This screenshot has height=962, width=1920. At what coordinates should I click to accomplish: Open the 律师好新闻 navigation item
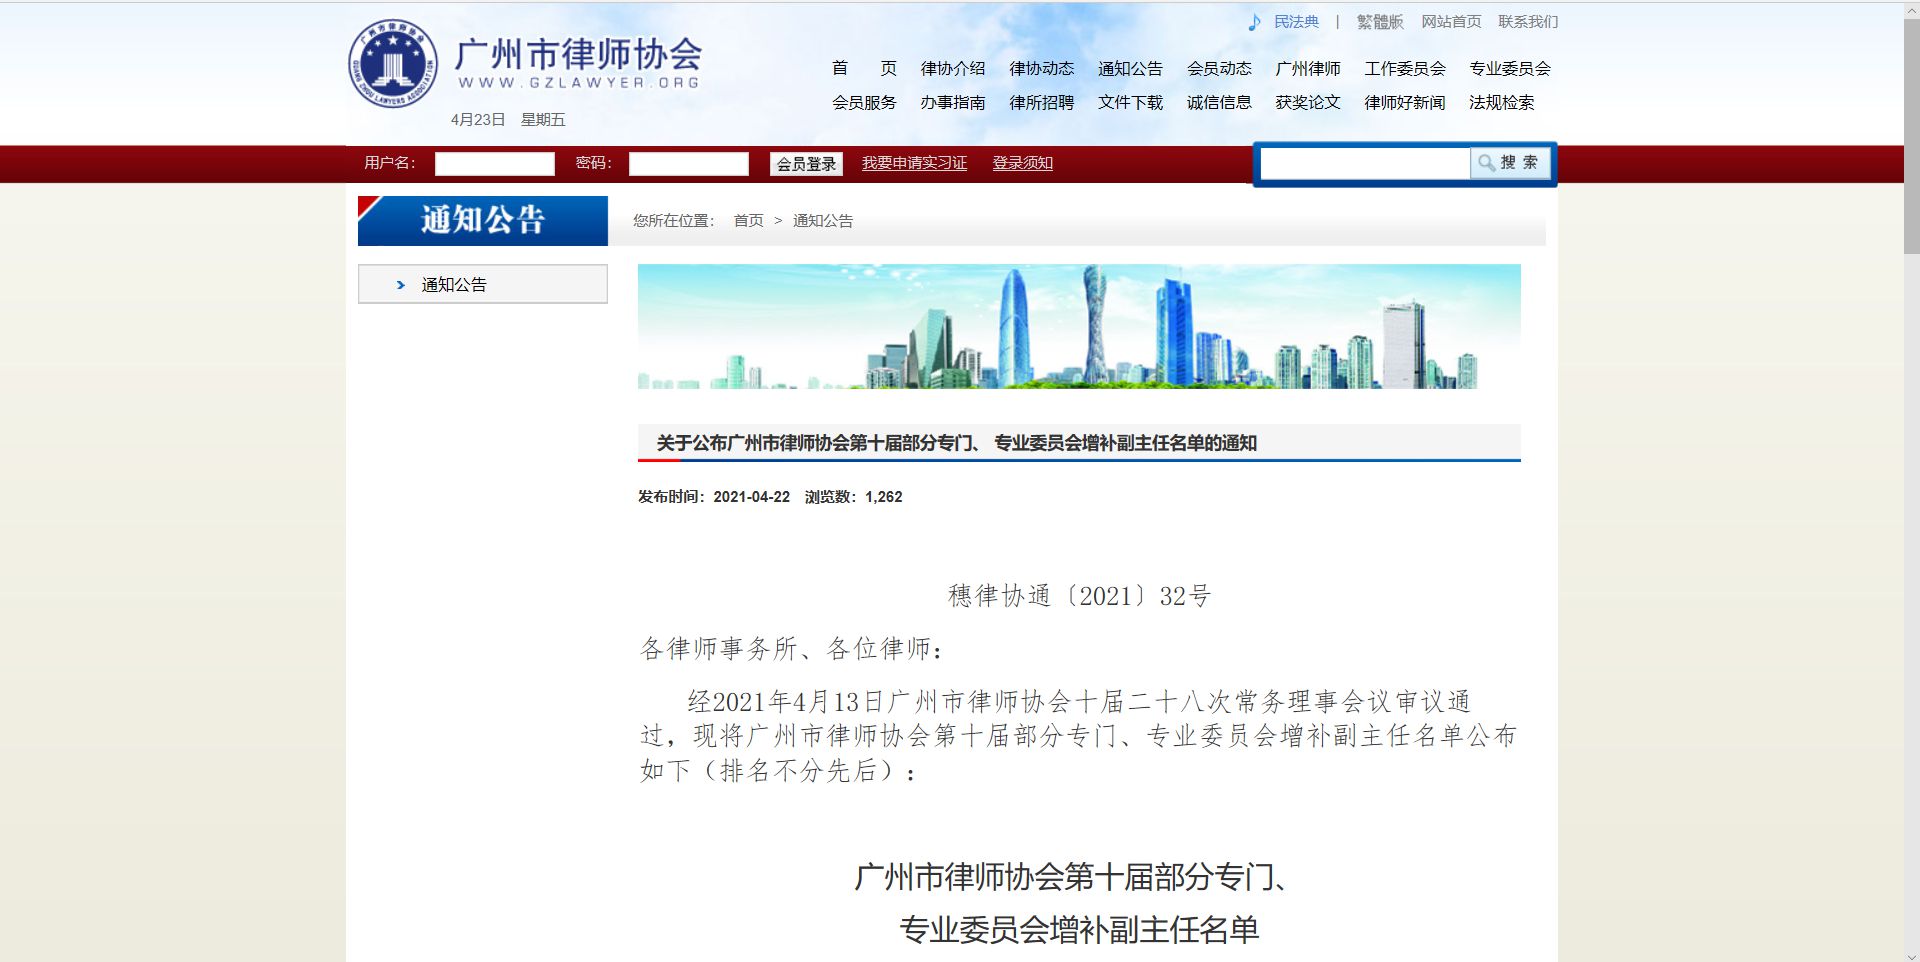click(1405, 102)
